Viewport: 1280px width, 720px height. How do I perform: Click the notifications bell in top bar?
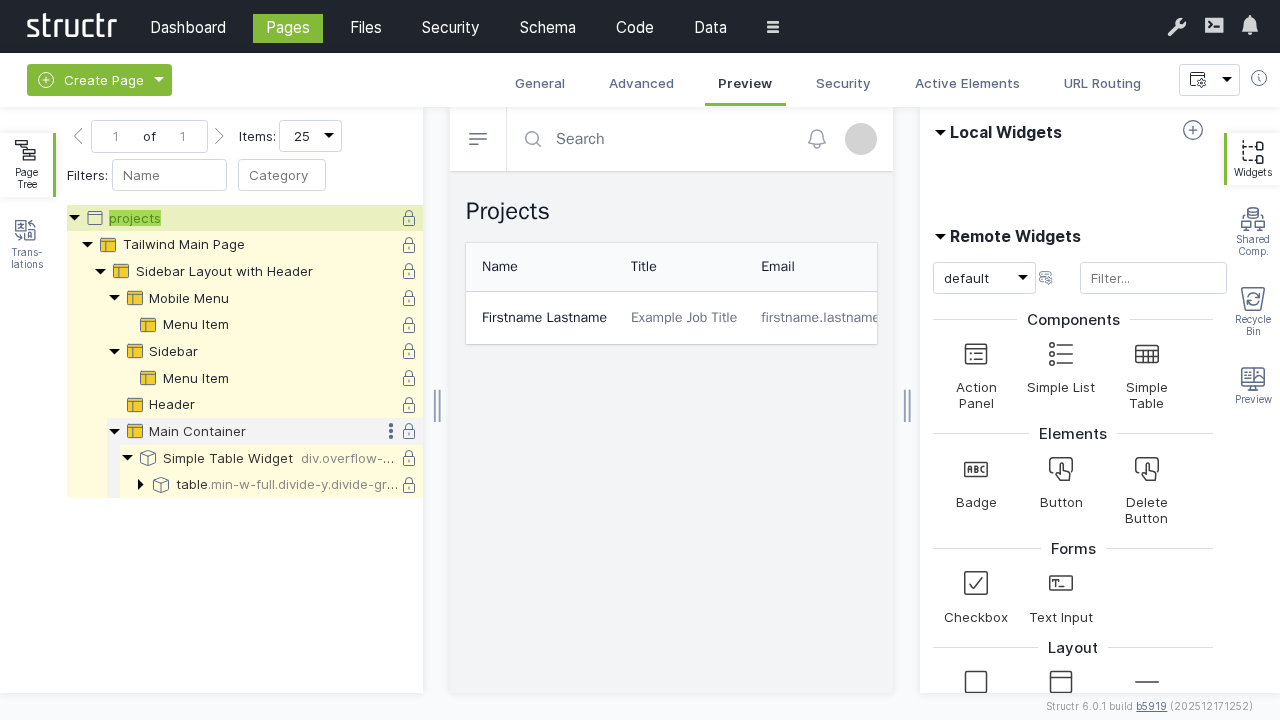[x=1250, y=26]
